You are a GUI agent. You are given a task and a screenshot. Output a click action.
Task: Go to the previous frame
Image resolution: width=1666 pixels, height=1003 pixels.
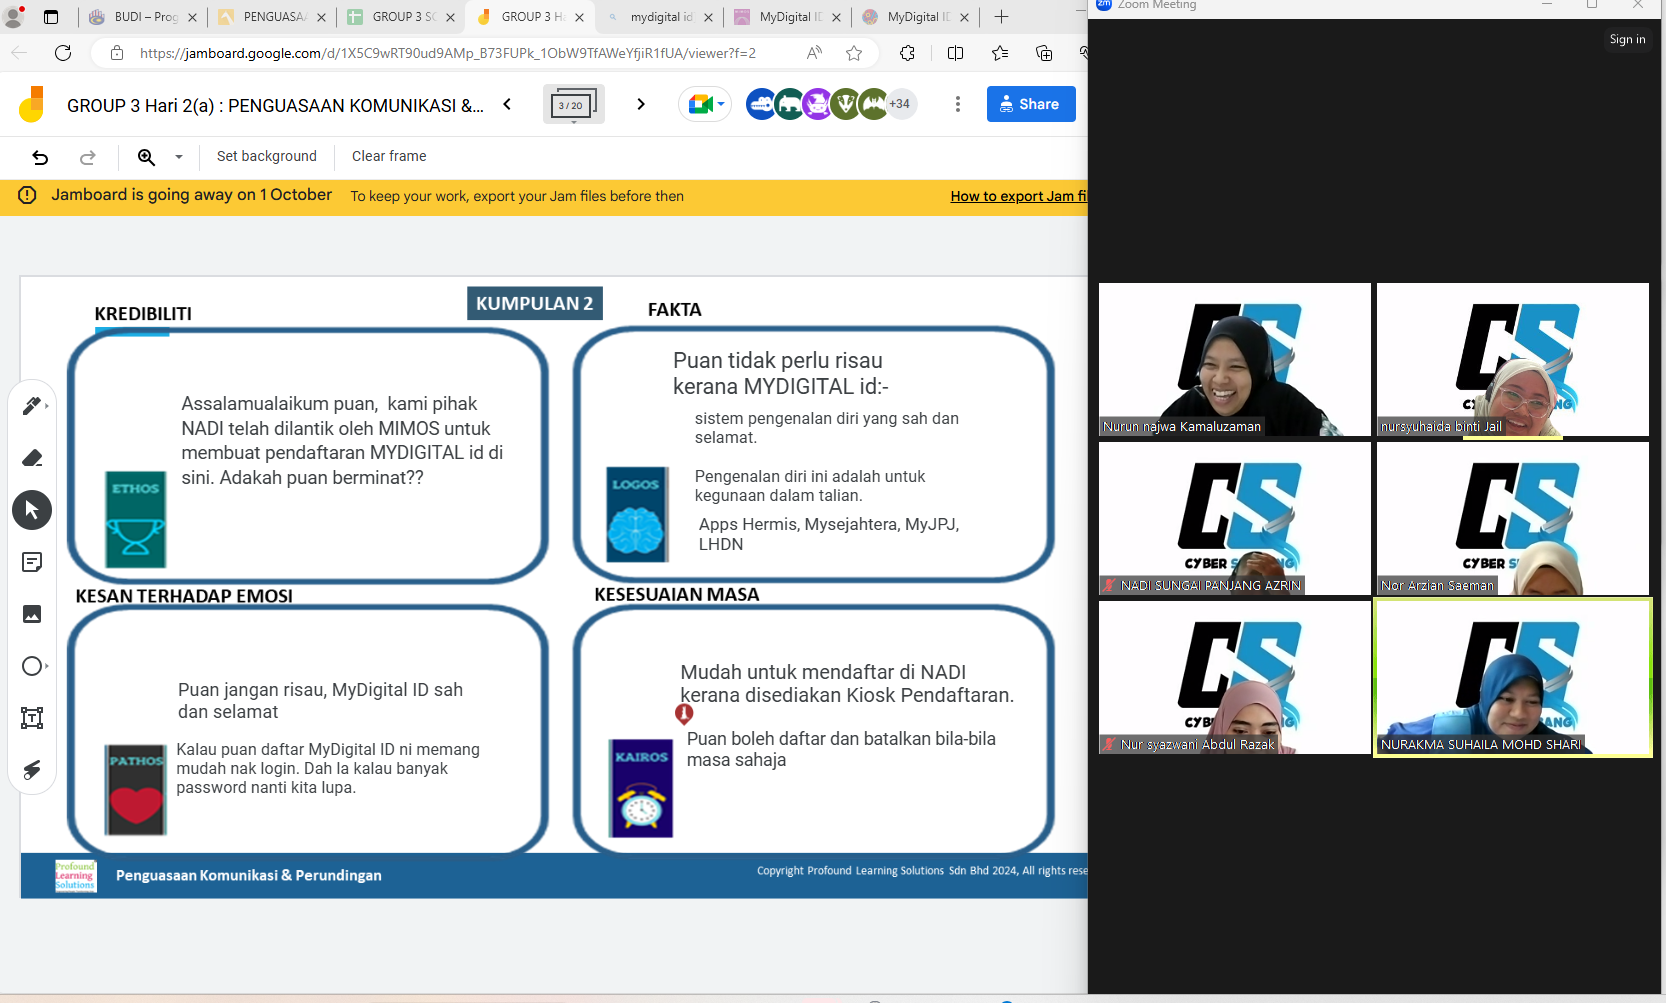coord(507,104)
